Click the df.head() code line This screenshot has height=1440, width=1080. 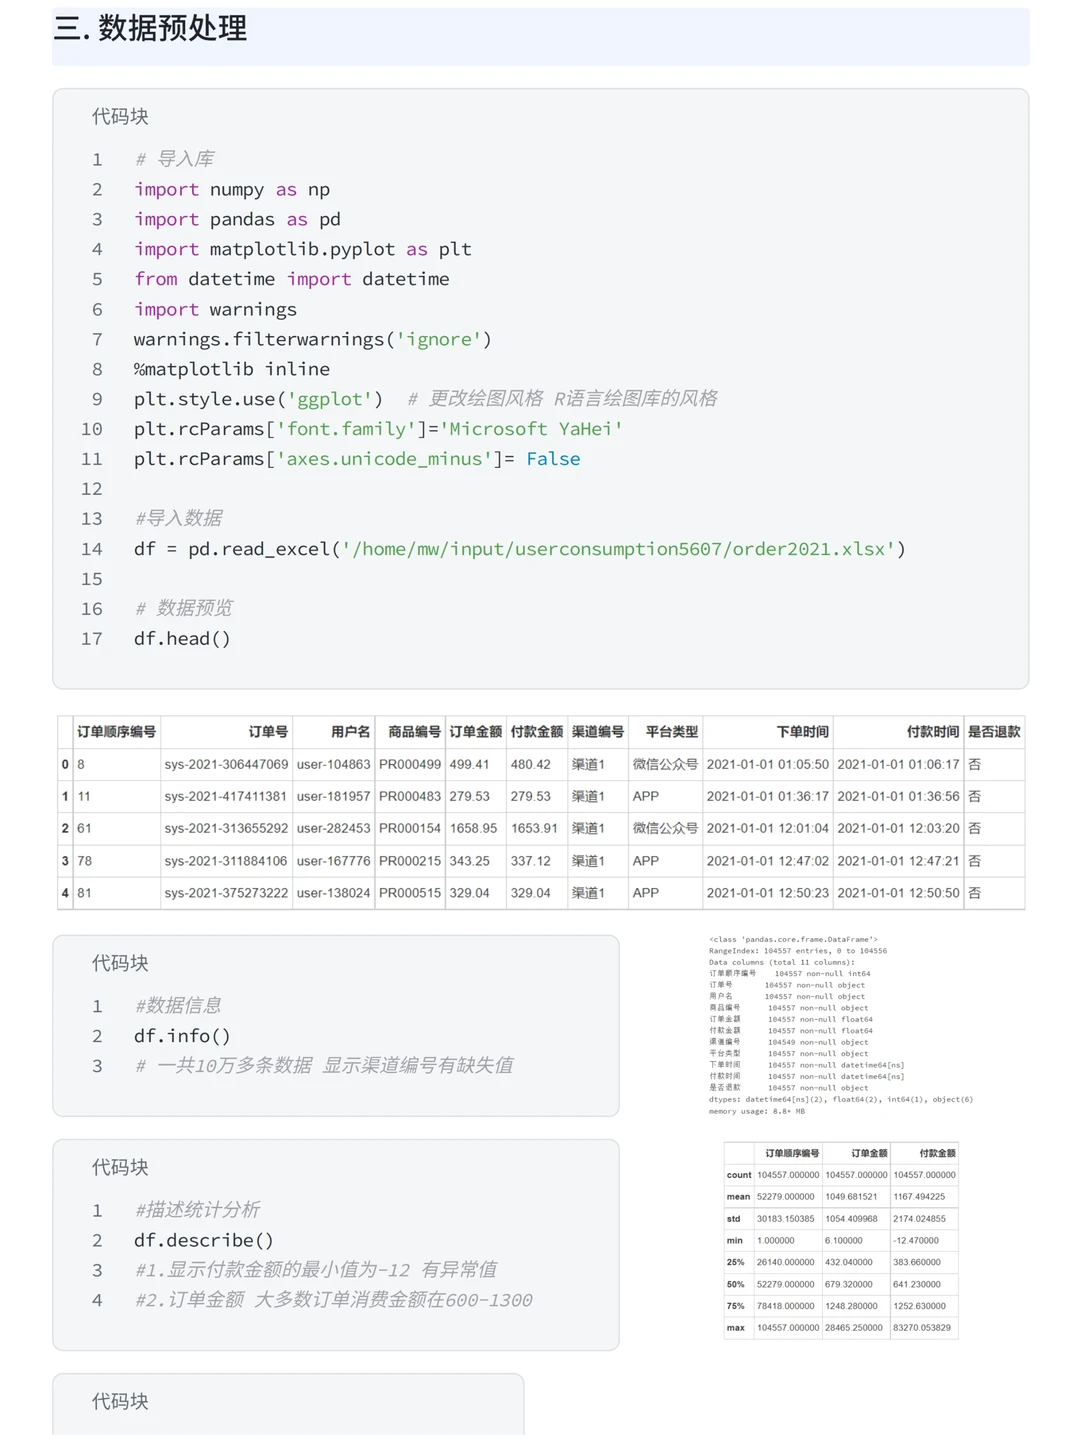(182, 638)
